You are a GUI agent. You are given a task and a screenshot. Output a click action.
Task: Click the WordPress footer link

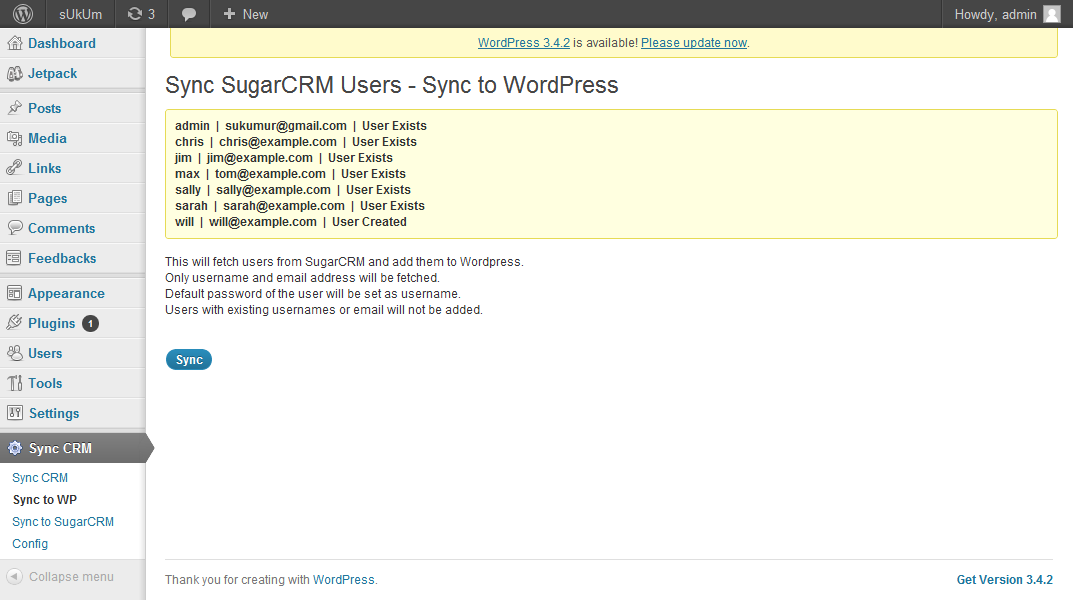tap(344, 580)
